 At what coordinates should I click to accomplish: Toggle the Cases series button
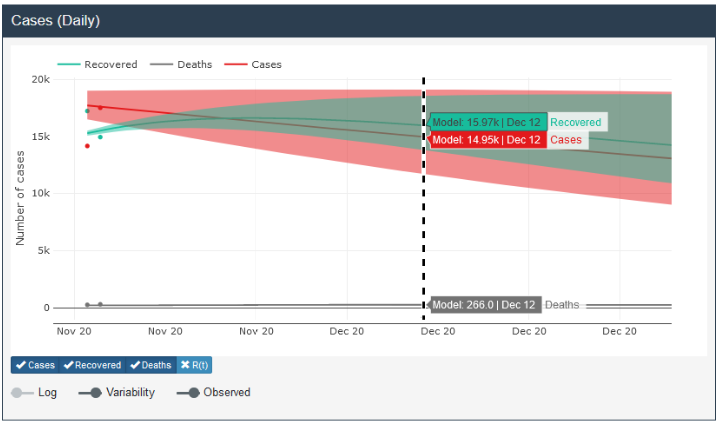35,365
